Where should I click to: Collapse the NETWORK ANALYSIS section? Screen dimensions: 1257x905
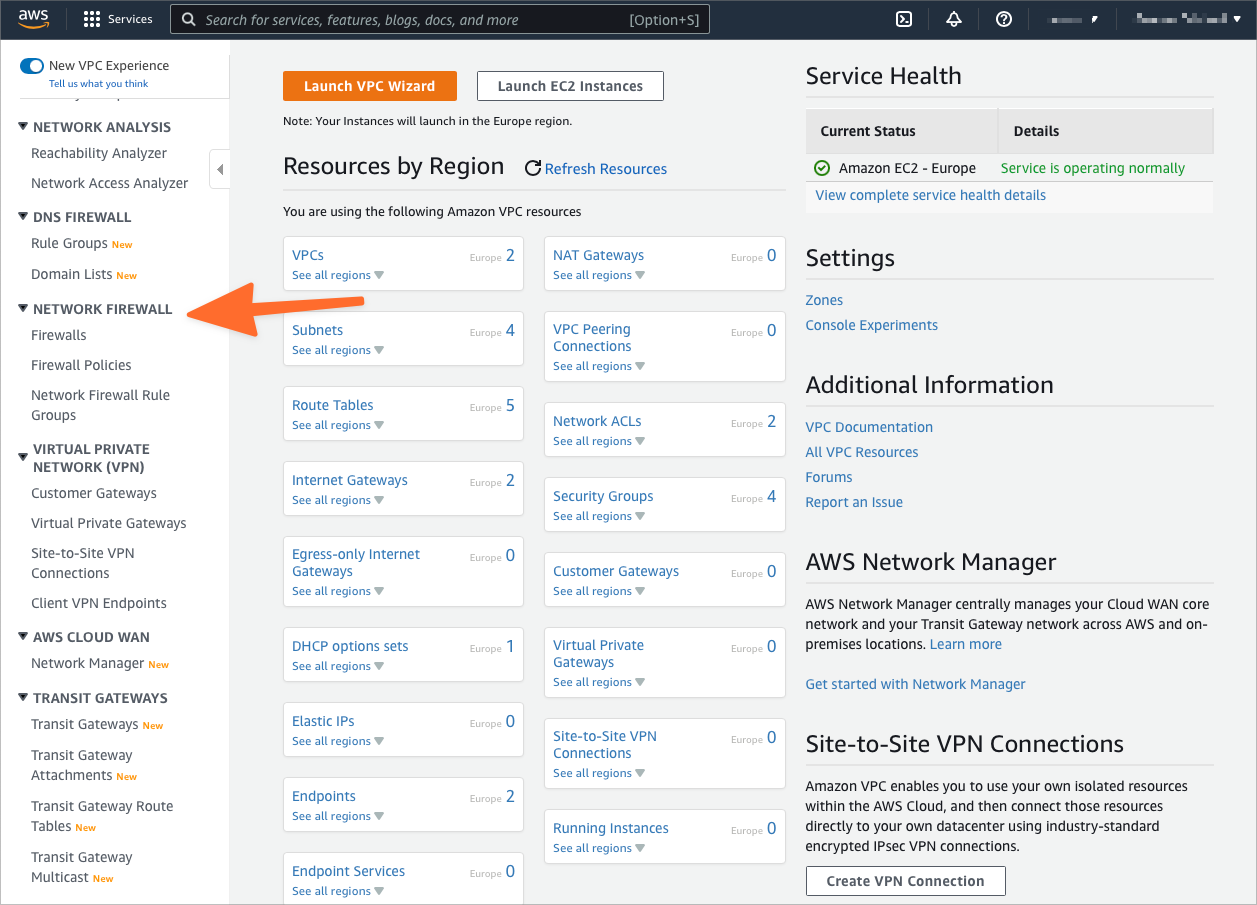(x=23, y=126)
